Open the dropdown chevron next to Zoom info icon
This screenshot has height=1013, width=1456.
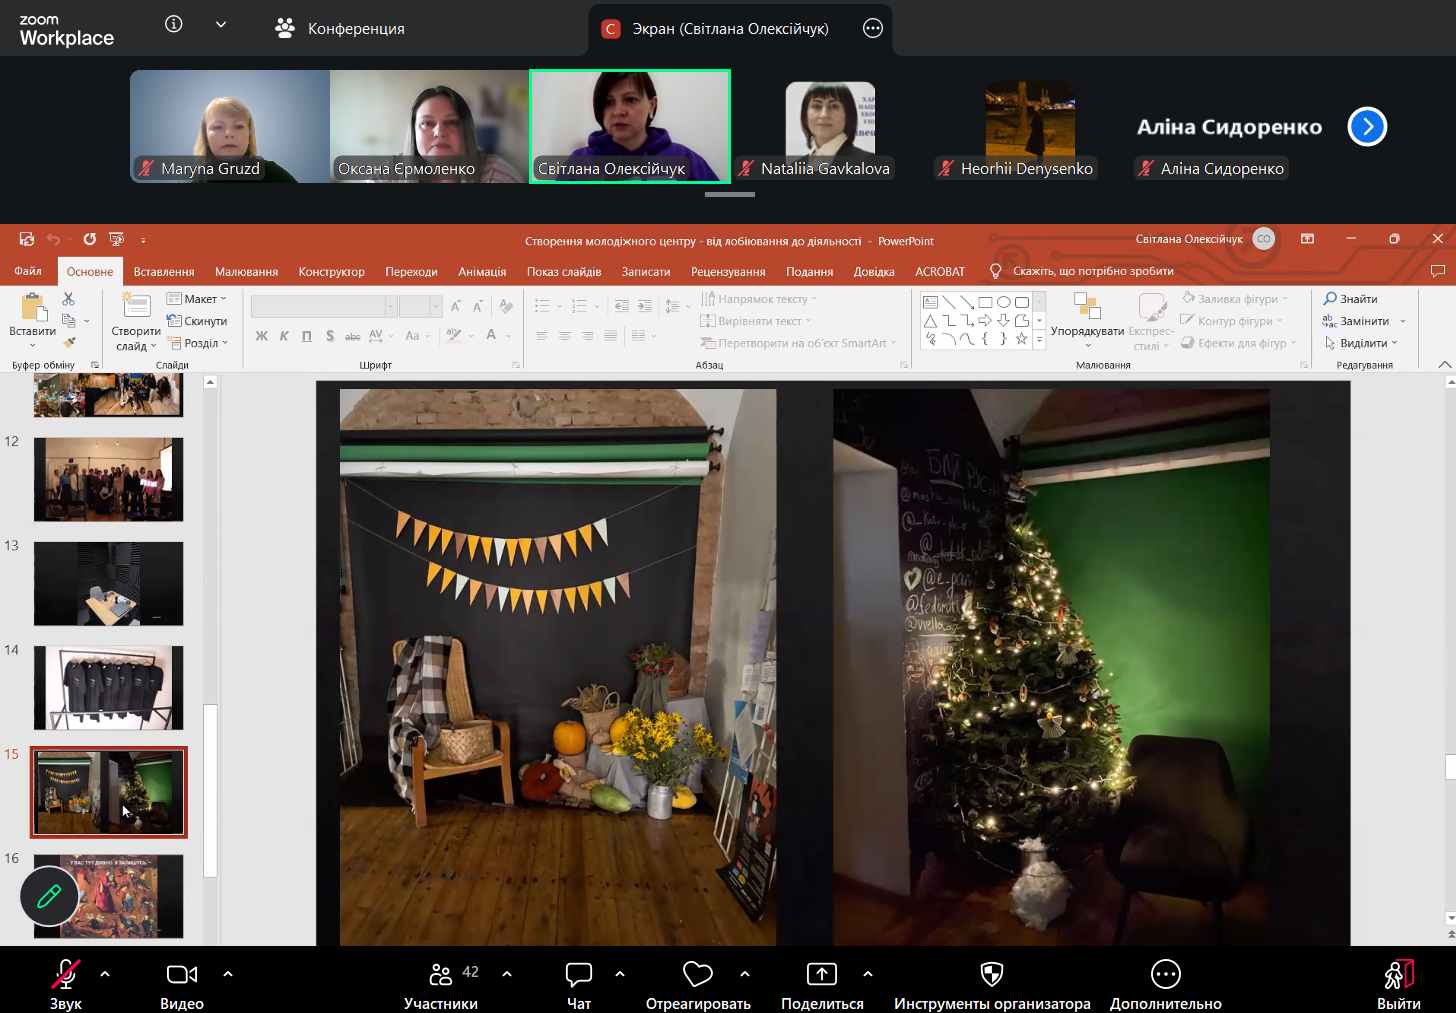[221, 24]
